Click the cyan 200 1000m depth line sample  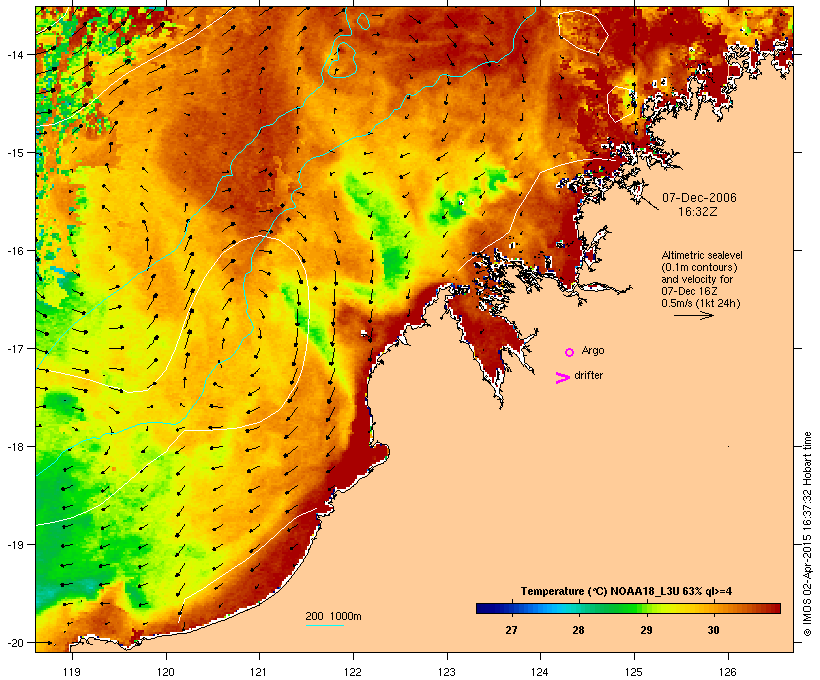pyautogui.click(x=324, y=625)
